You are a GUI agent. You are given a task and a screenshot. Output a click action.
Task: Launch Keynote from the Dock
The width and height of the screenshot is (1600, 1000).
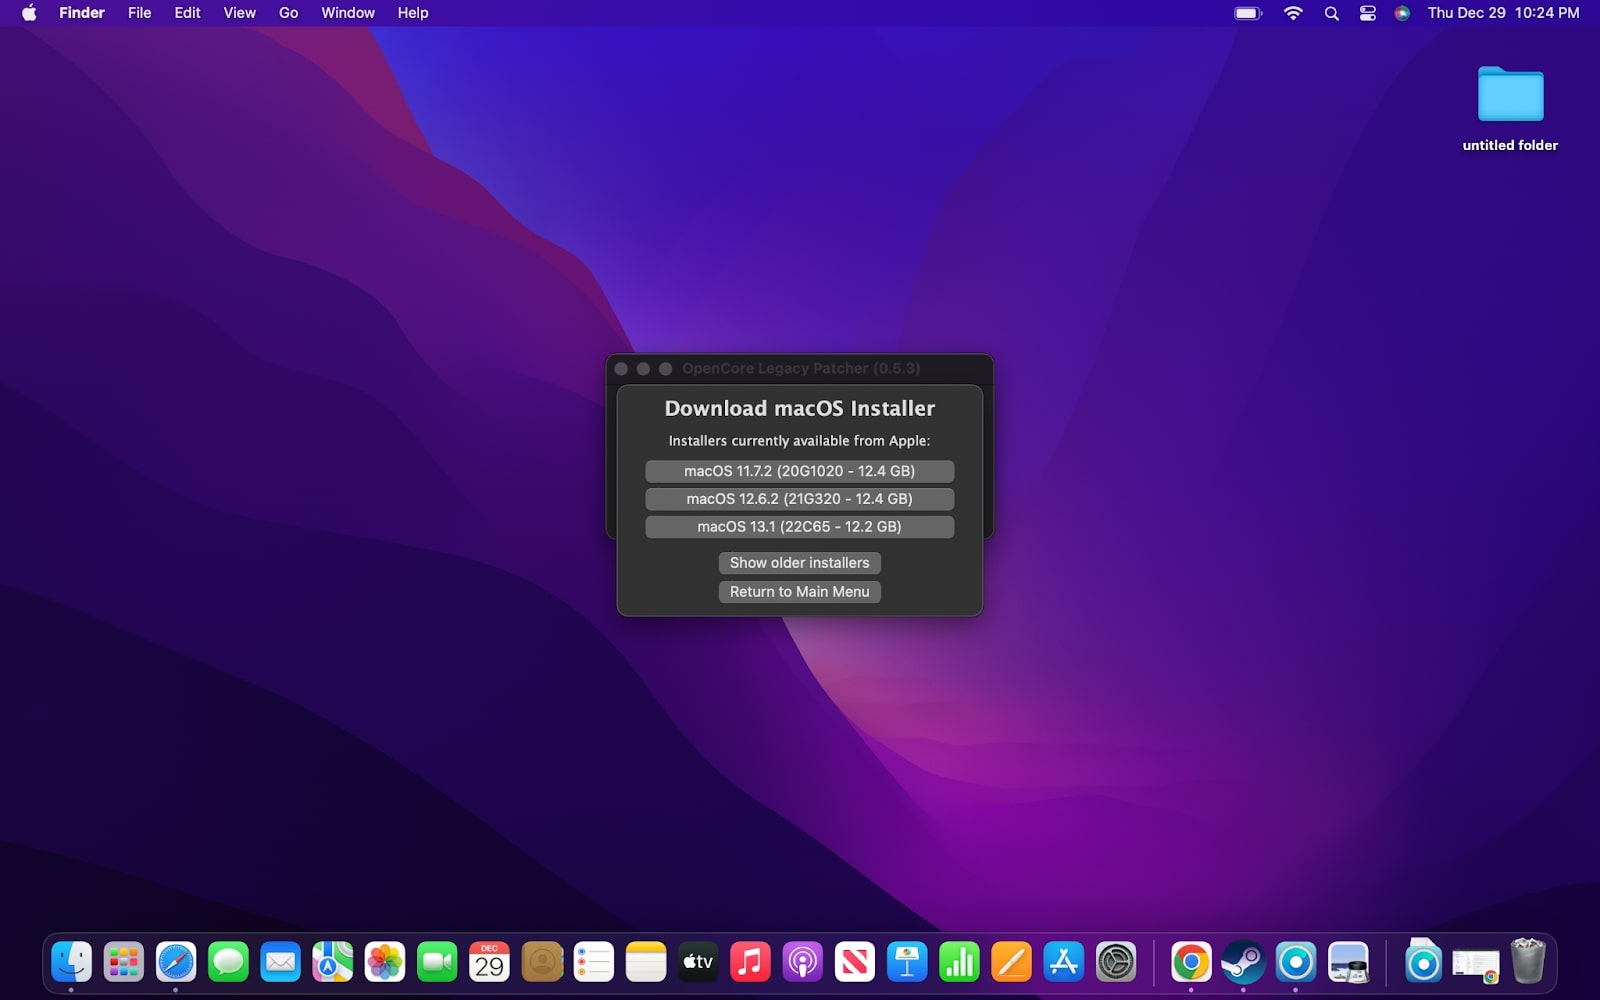905,962
